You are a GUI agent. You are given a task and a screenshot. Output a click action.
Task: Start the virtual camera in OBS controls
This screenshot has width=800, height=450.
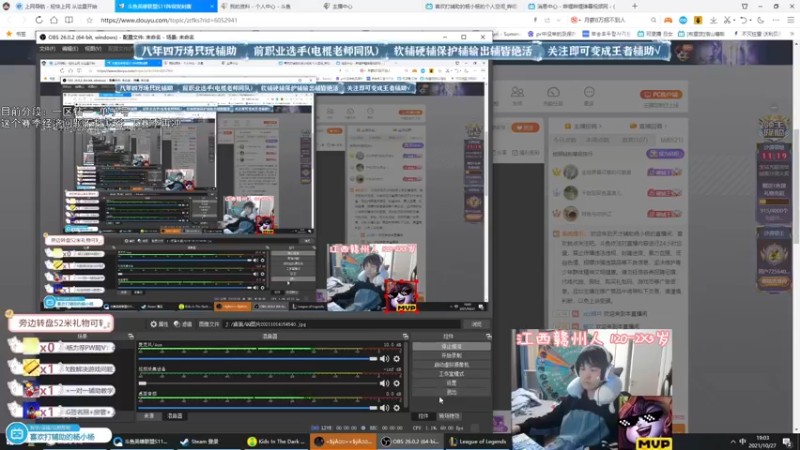pos(451,365)
